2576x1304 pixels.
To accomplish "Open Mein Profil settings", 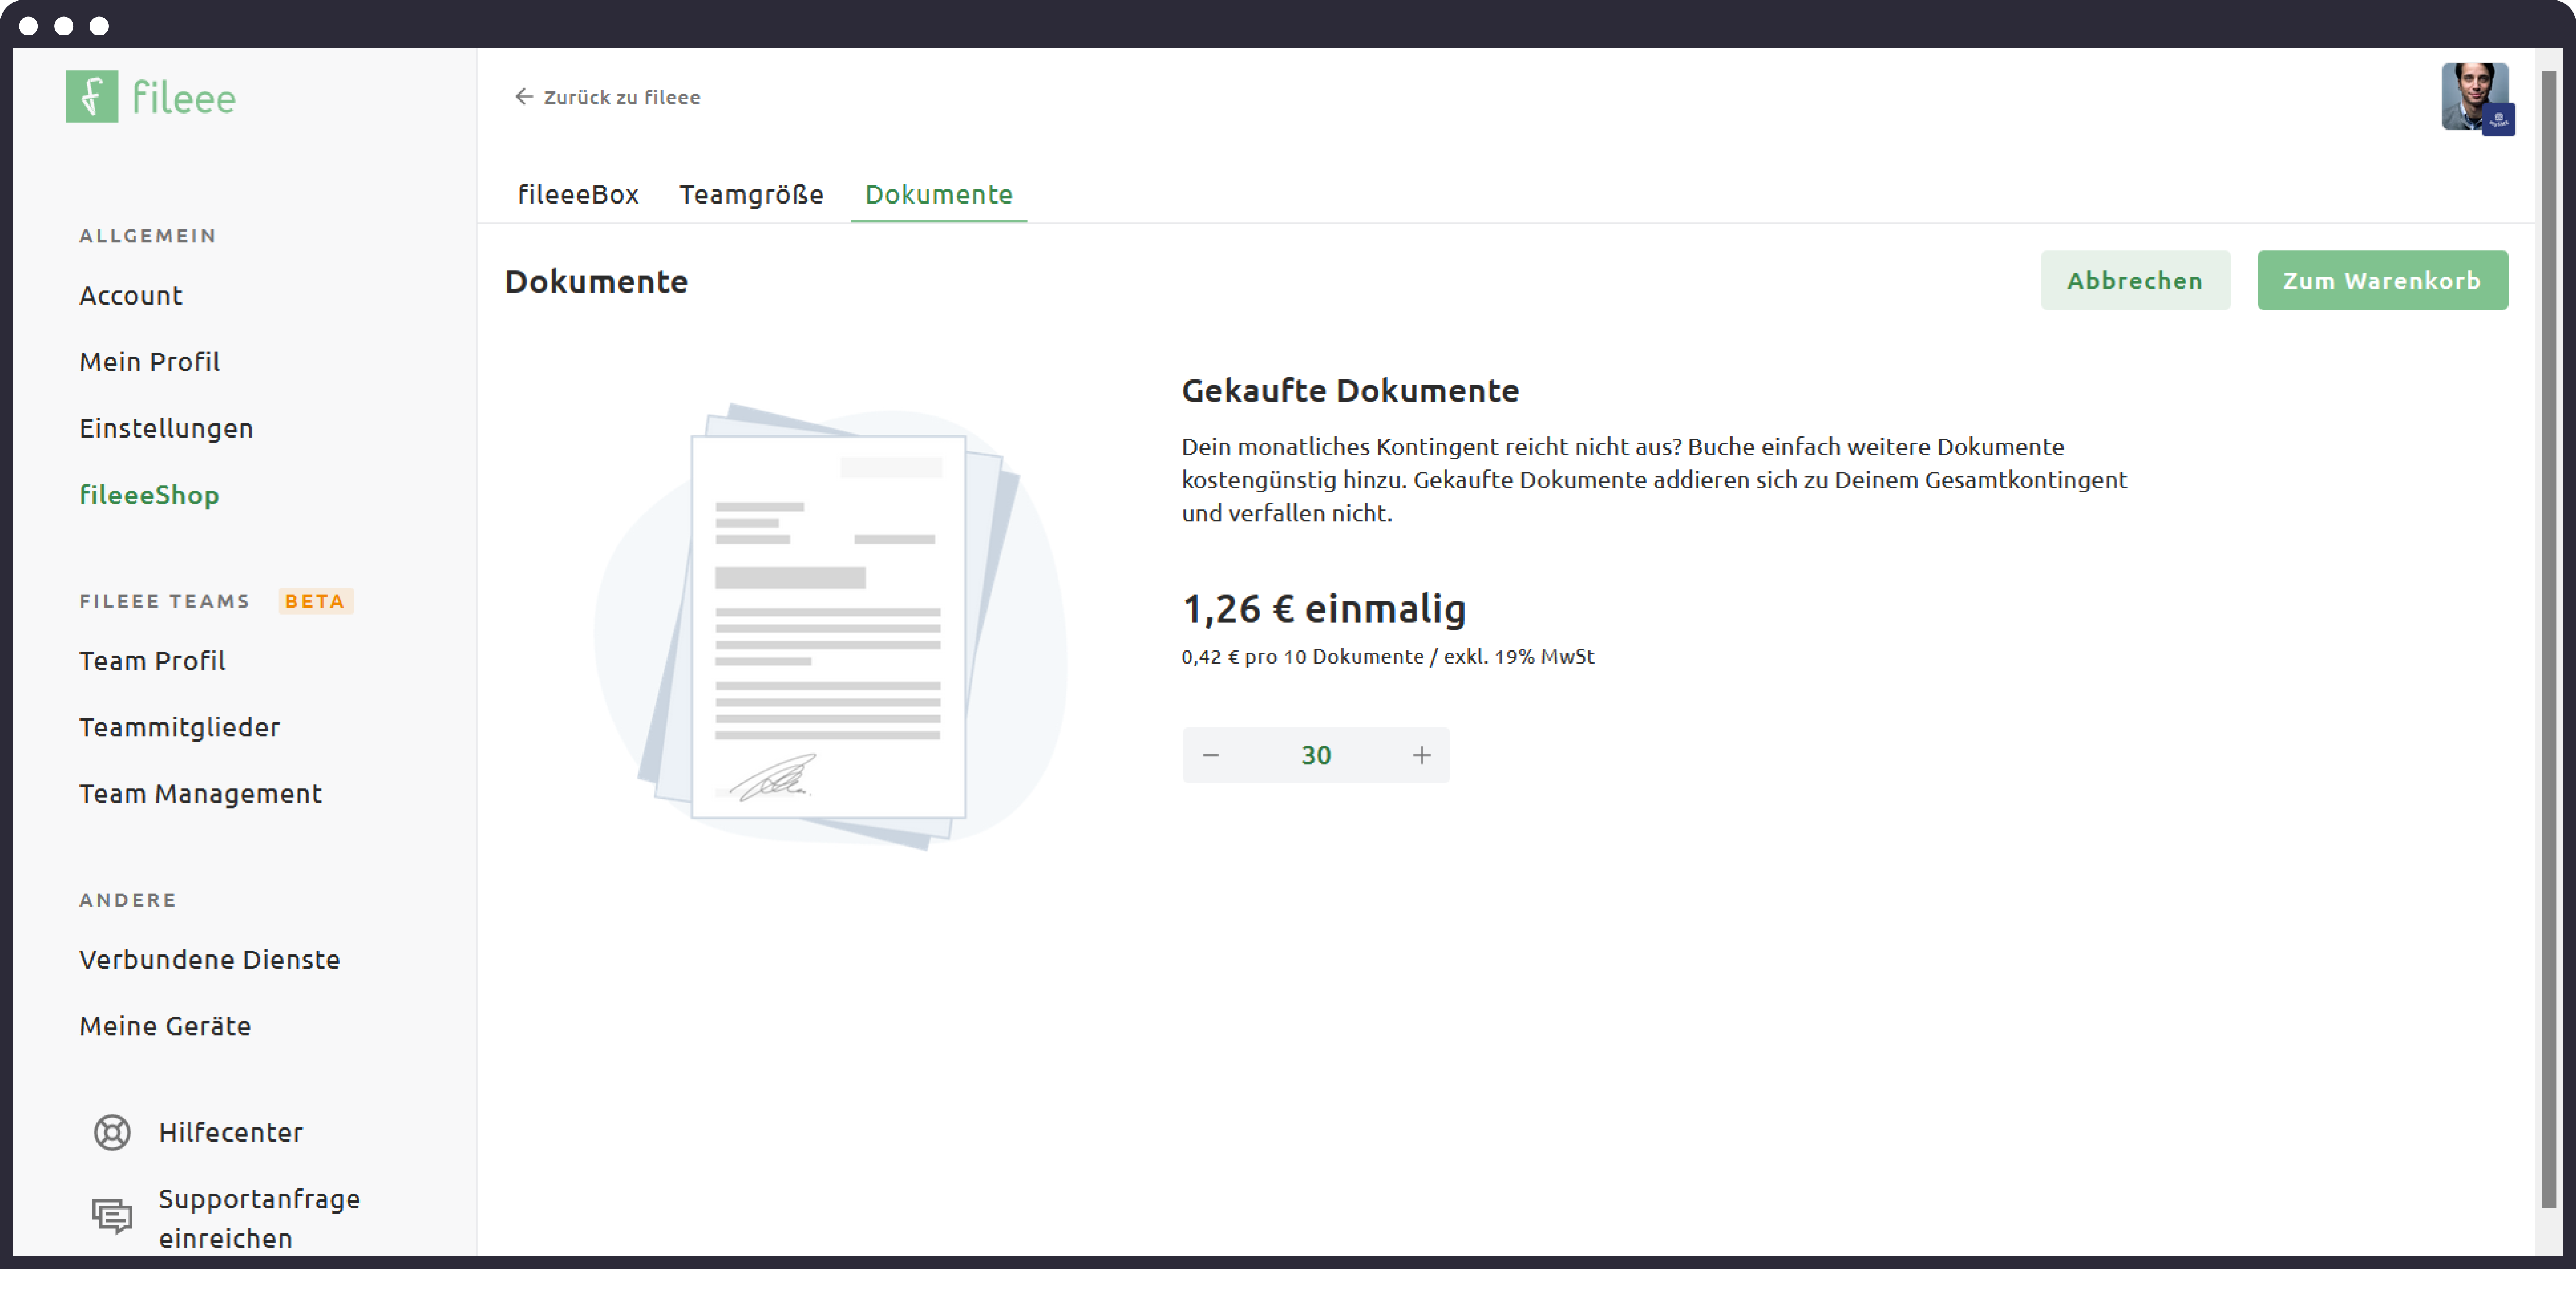I will (150, 362).
